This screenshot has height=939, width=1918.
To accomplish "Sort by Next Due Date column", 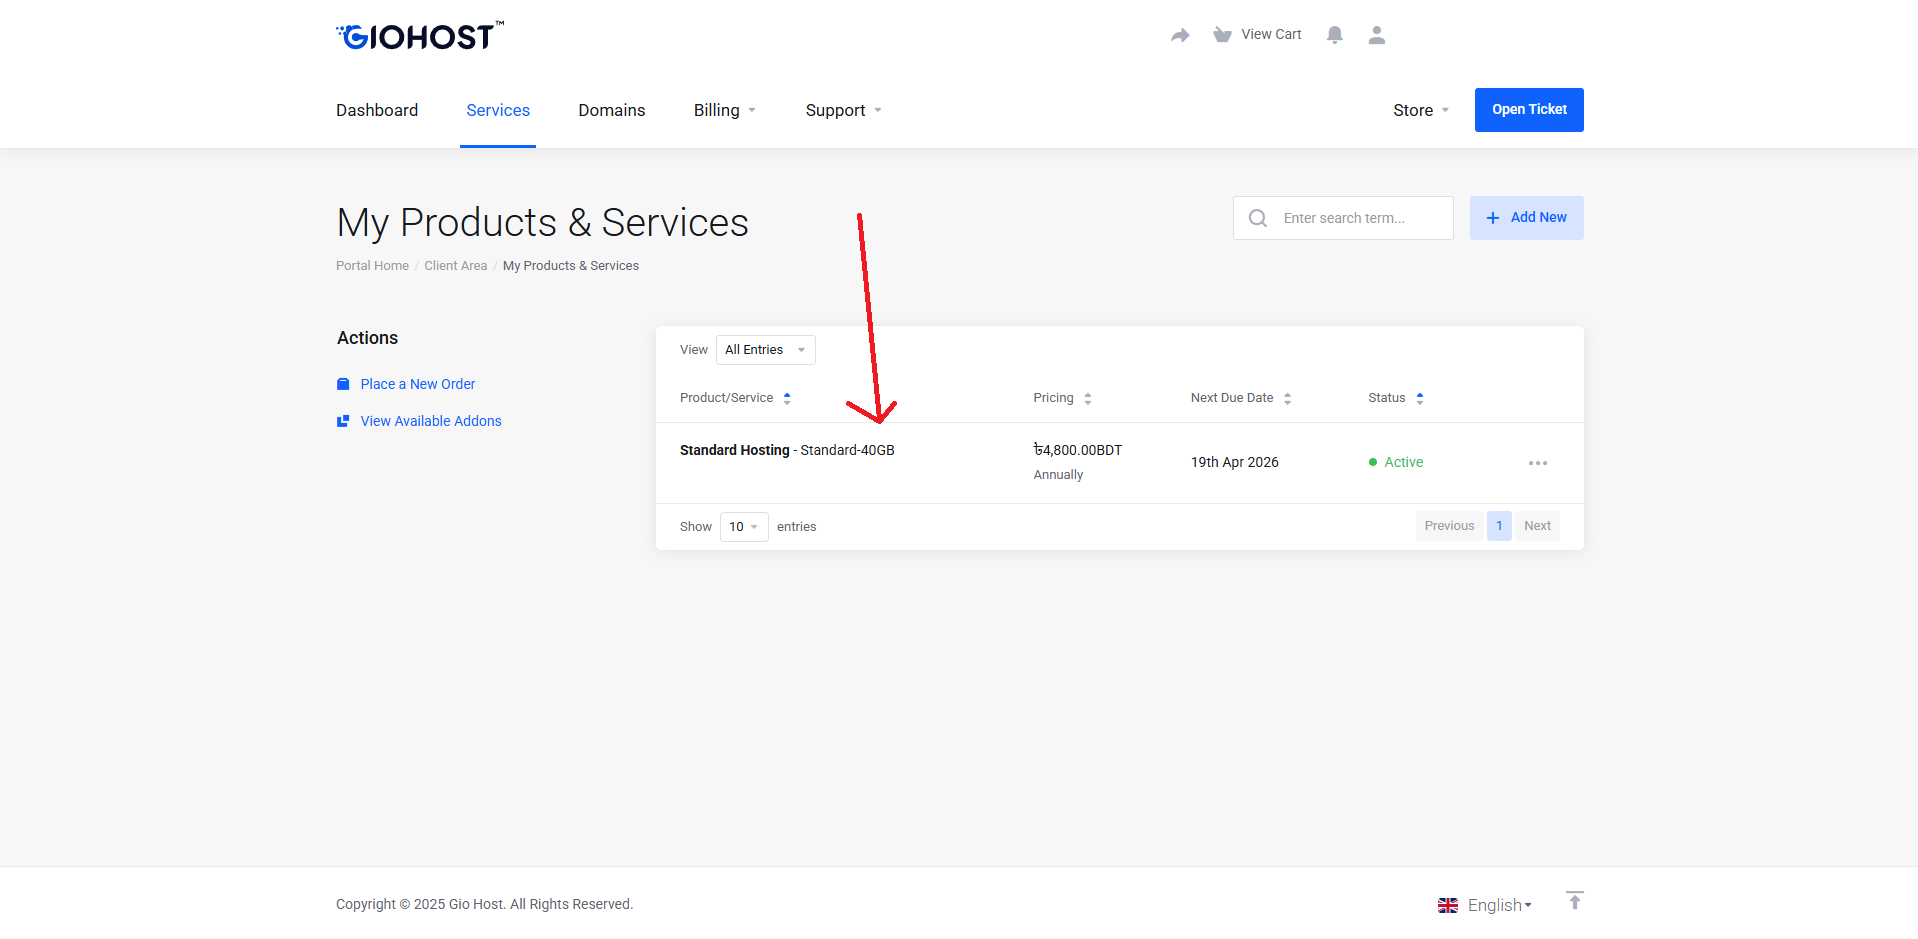I will (x=1241, y=398).
